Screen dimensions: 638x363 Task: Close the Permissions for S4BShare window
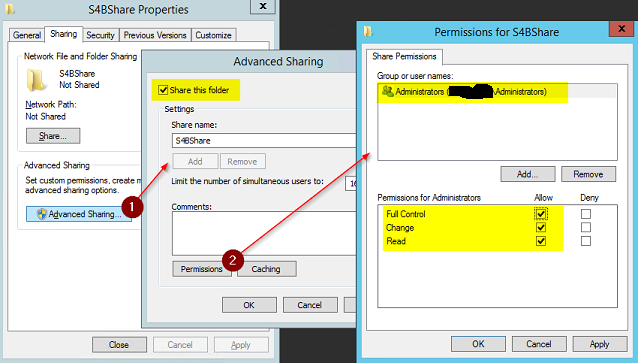click(621, 28)
